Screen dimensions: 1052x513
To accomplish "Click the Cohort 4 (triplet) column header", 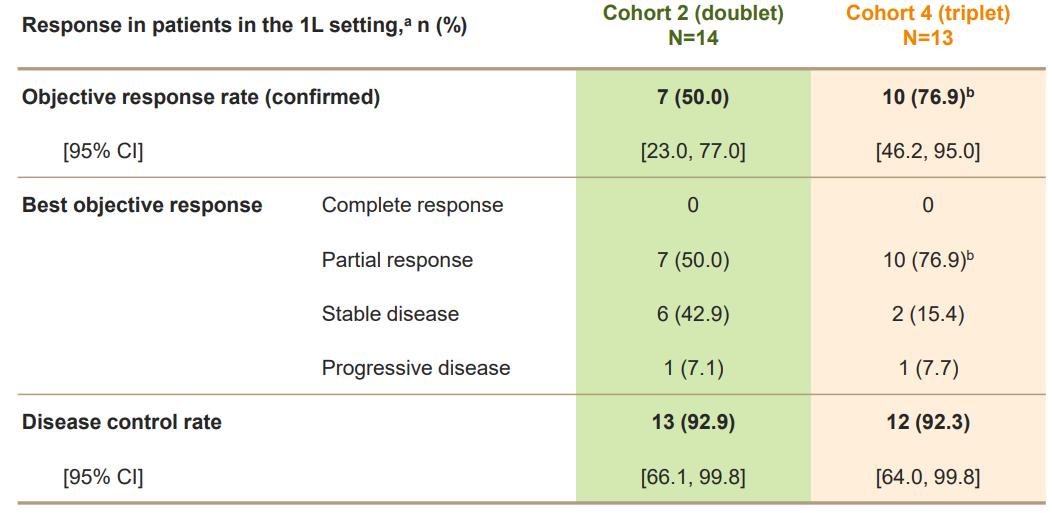I will (x=928, y=26).
